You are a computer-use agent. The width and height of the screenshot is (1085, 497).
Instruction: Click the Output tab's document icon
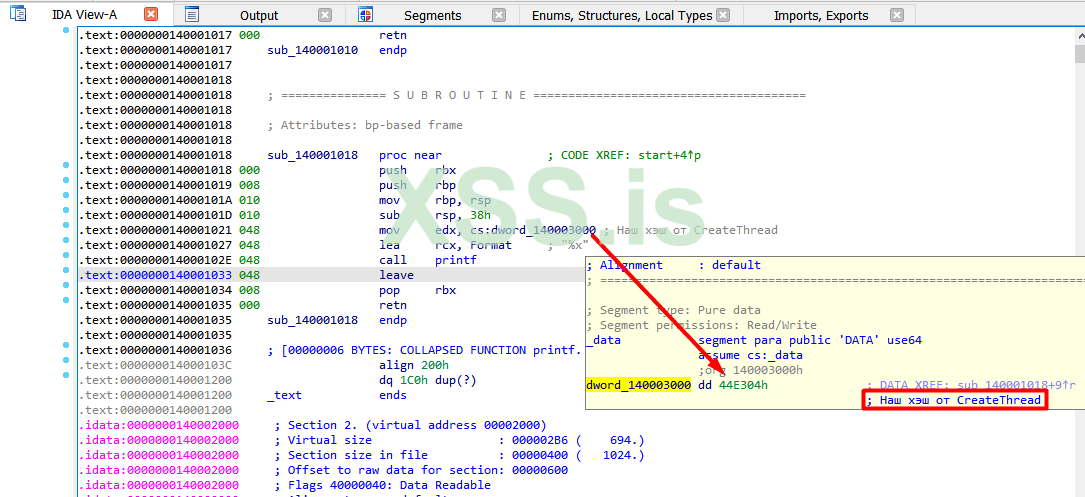192,14
